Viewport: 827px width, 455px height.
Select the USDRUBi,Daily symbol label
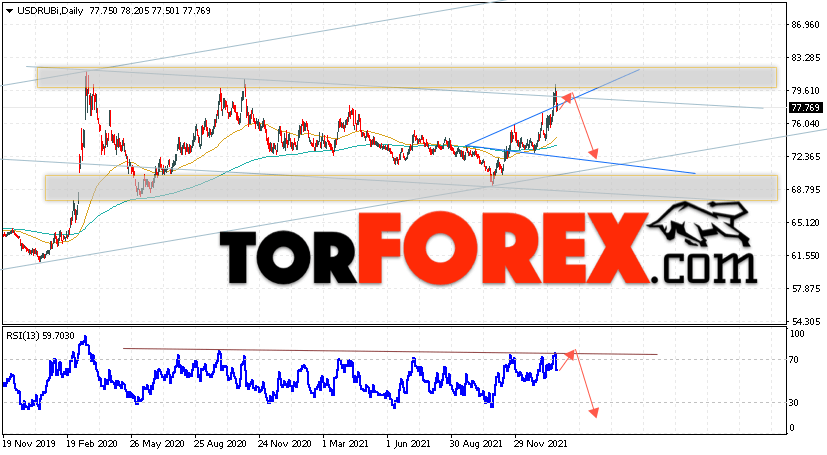[x=50, y=11]
